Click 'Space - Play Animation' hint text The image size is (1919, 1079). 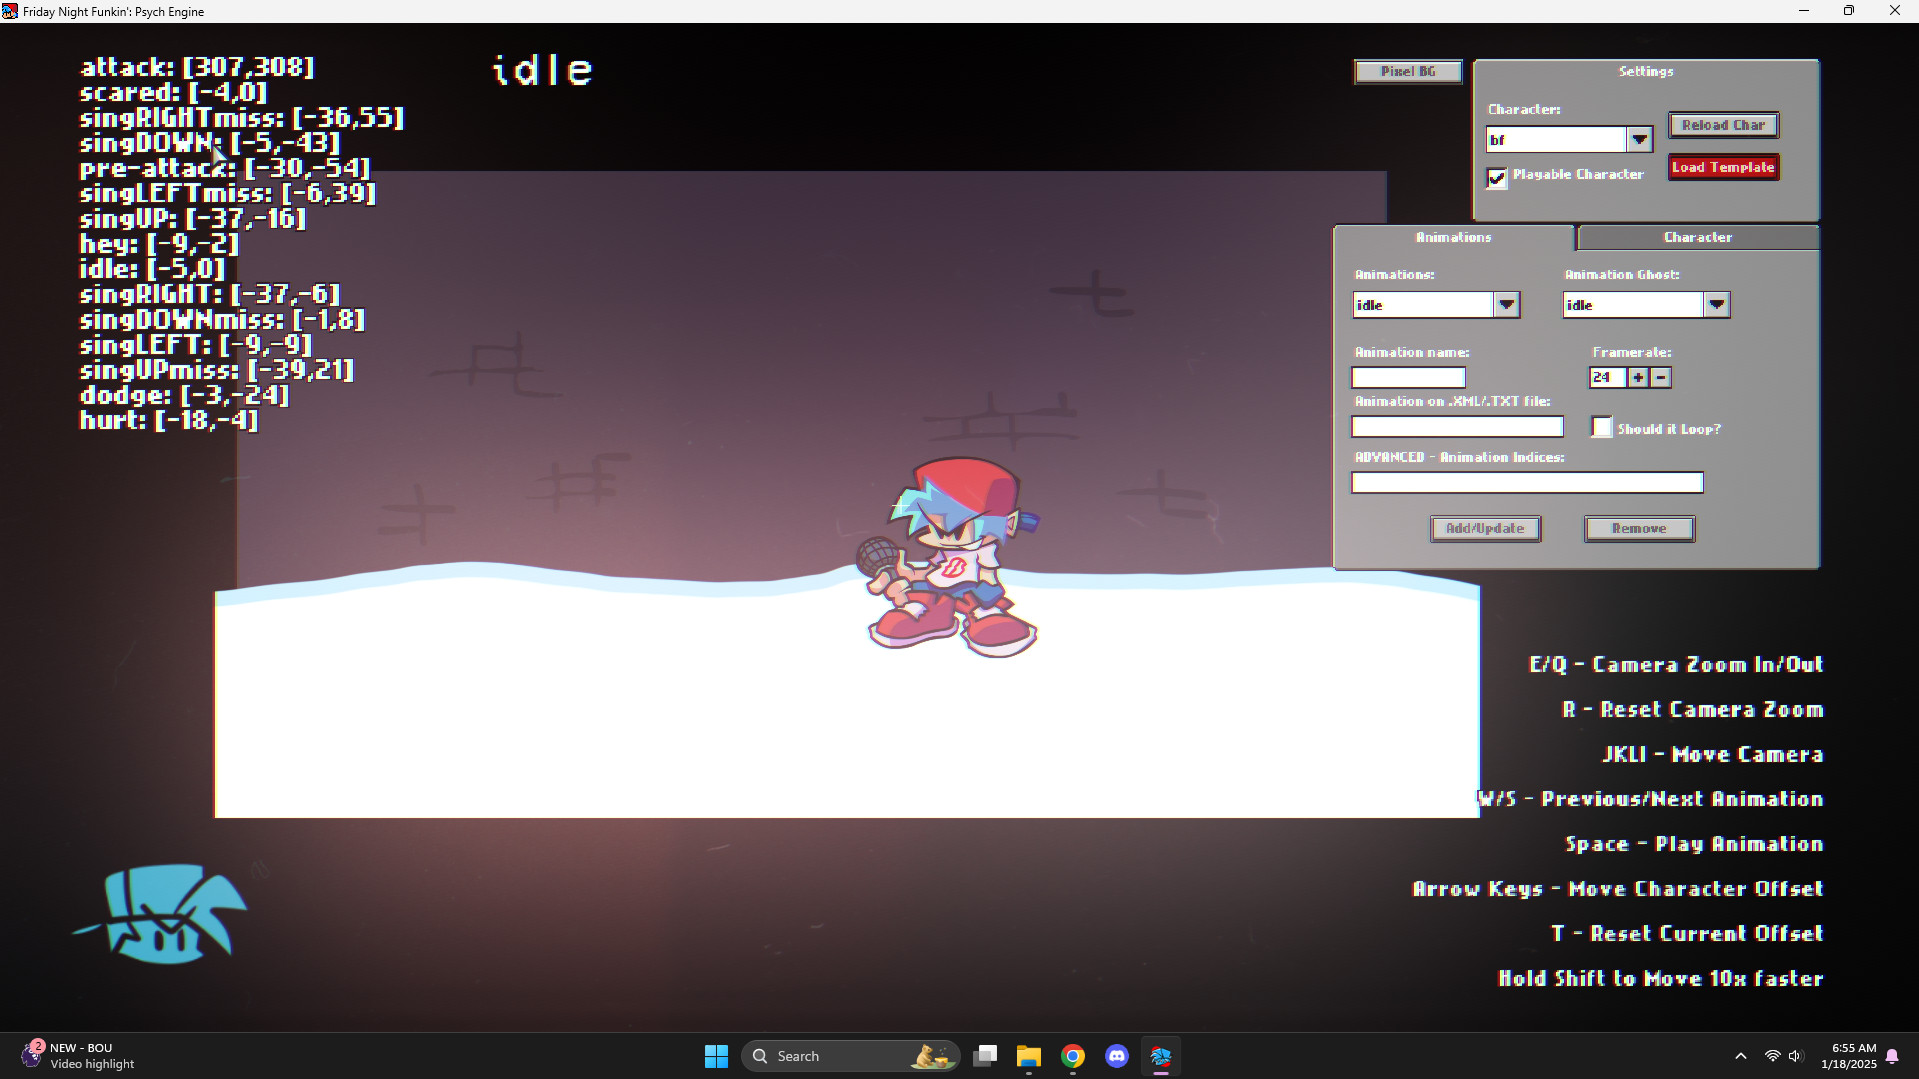pyautogui.click(x=1694, y=844)
